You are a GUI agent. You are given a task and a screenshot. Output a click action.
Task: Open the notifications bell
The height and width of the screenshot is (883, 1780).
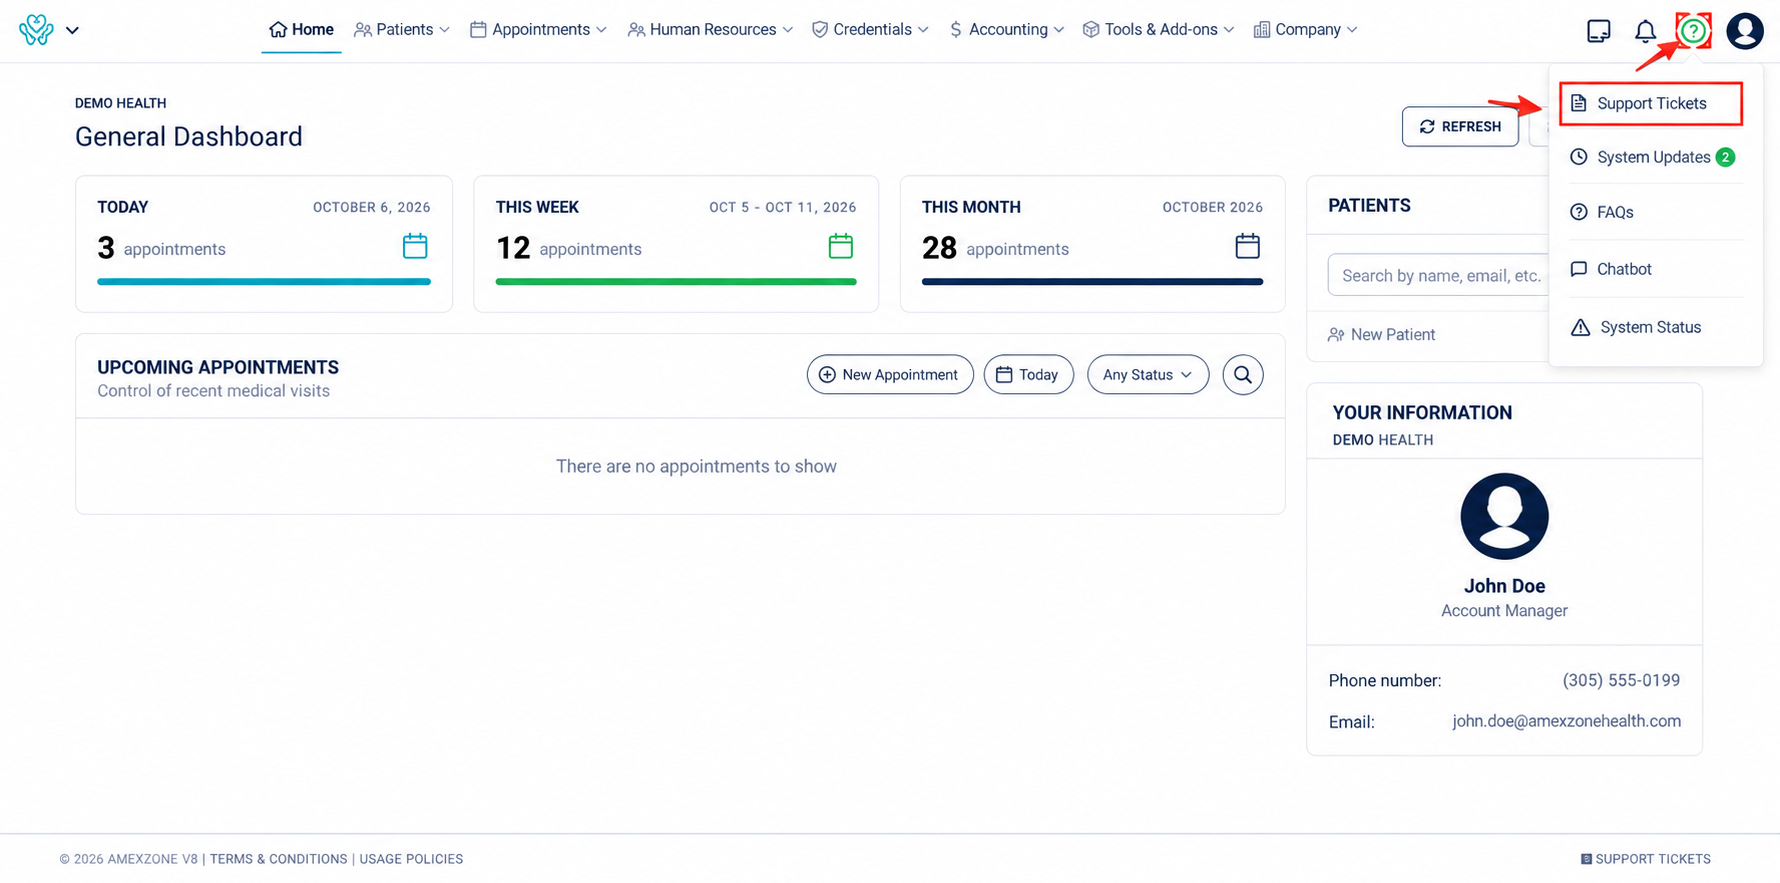coord(1645,31)
